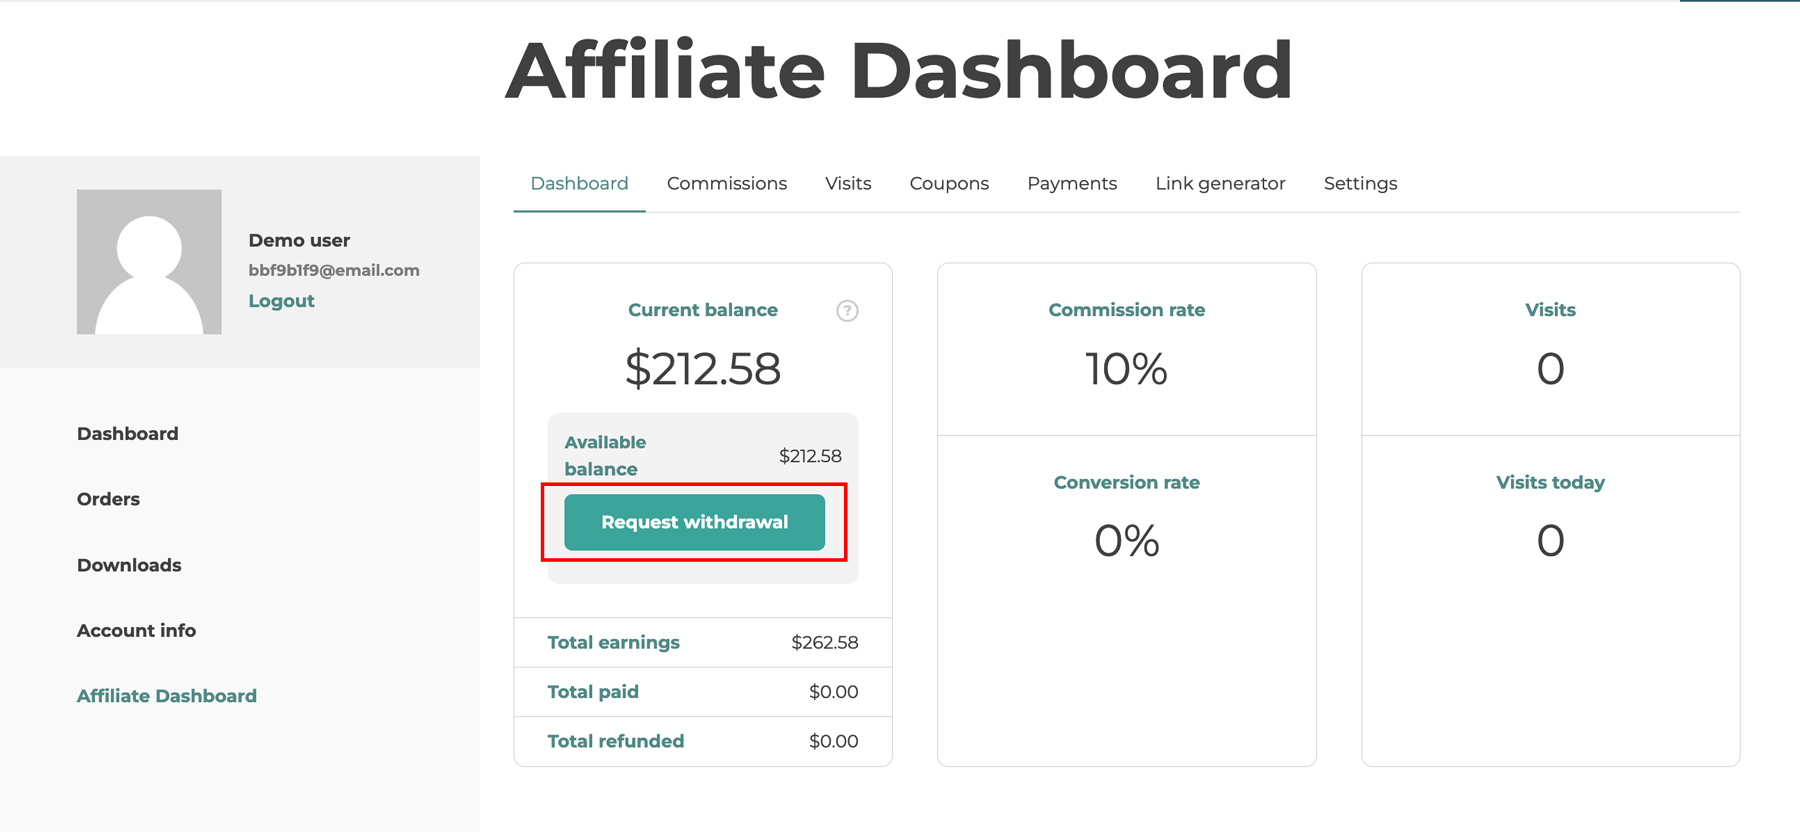Select the Coupons tab
Image resolution: width=1800 pixels, height=832 pixels.
[x=949, y=184]
